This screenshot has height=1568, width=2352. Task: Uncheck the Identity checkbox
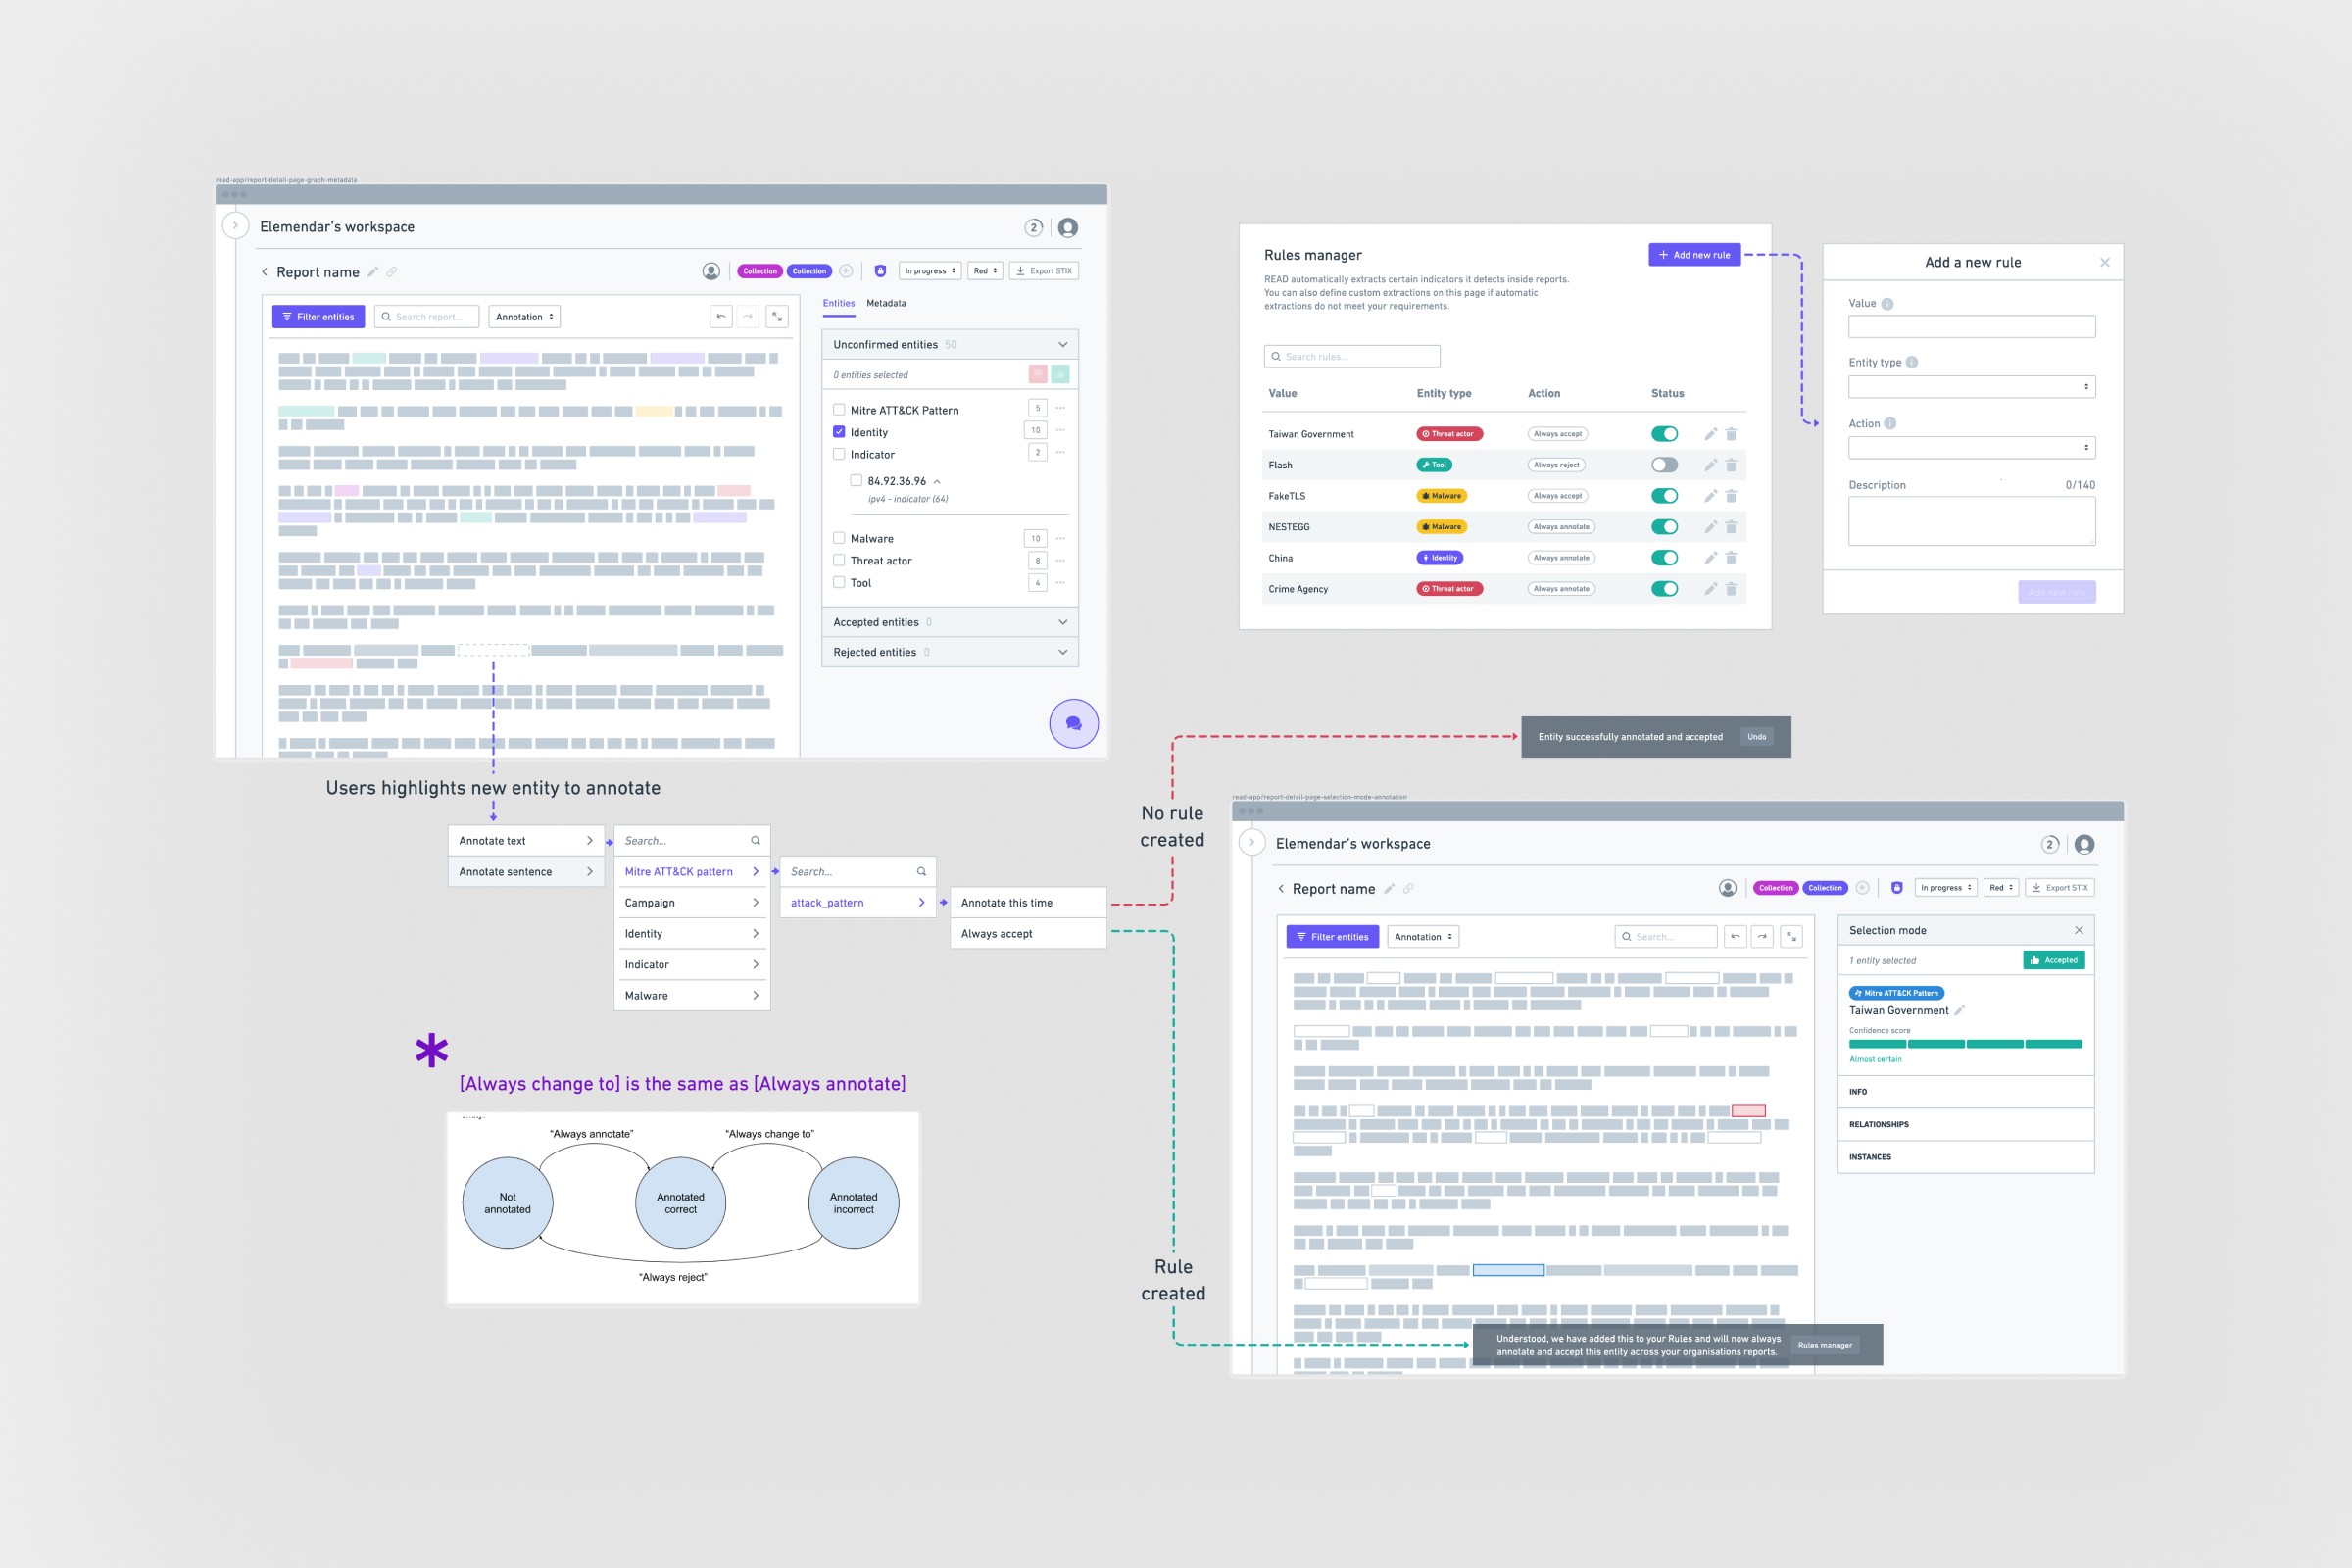tap(839, 432)
